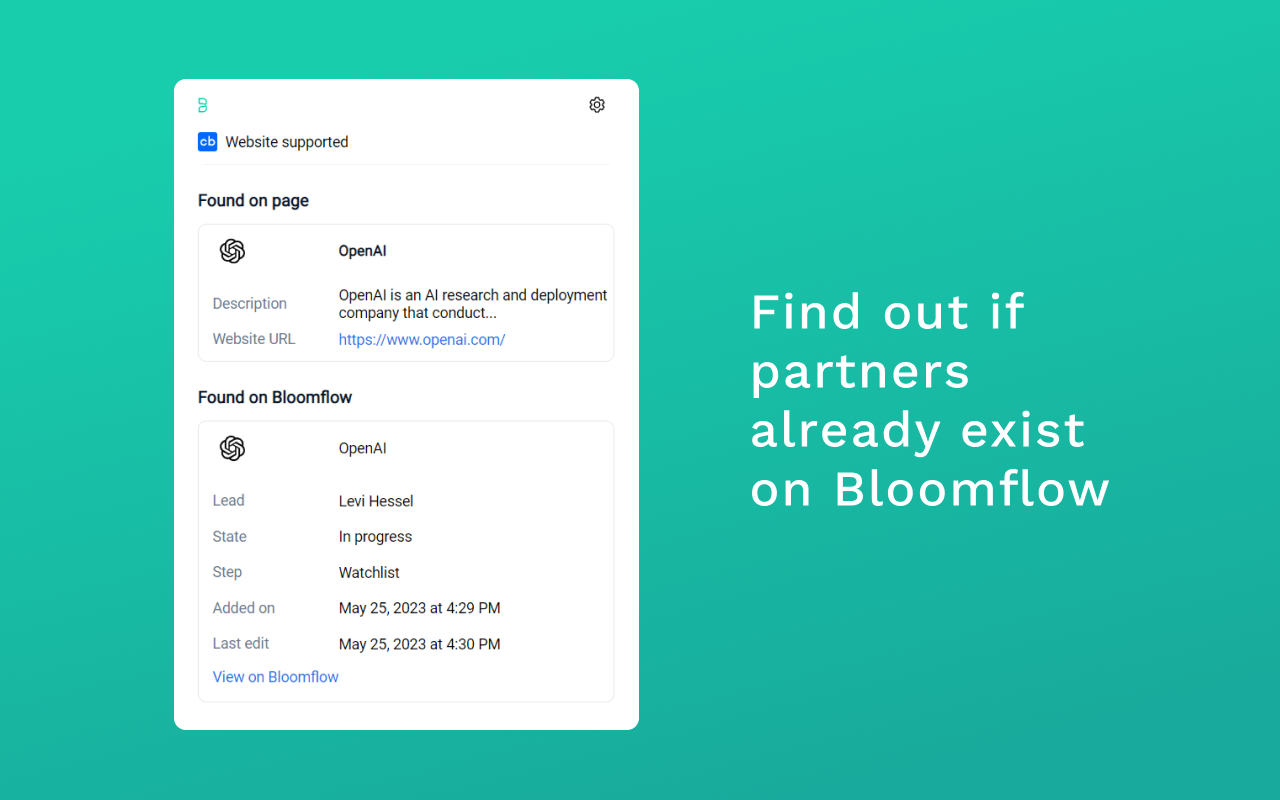Click the Description field label
Screen dimensions: 1280x800
(249, 303)
